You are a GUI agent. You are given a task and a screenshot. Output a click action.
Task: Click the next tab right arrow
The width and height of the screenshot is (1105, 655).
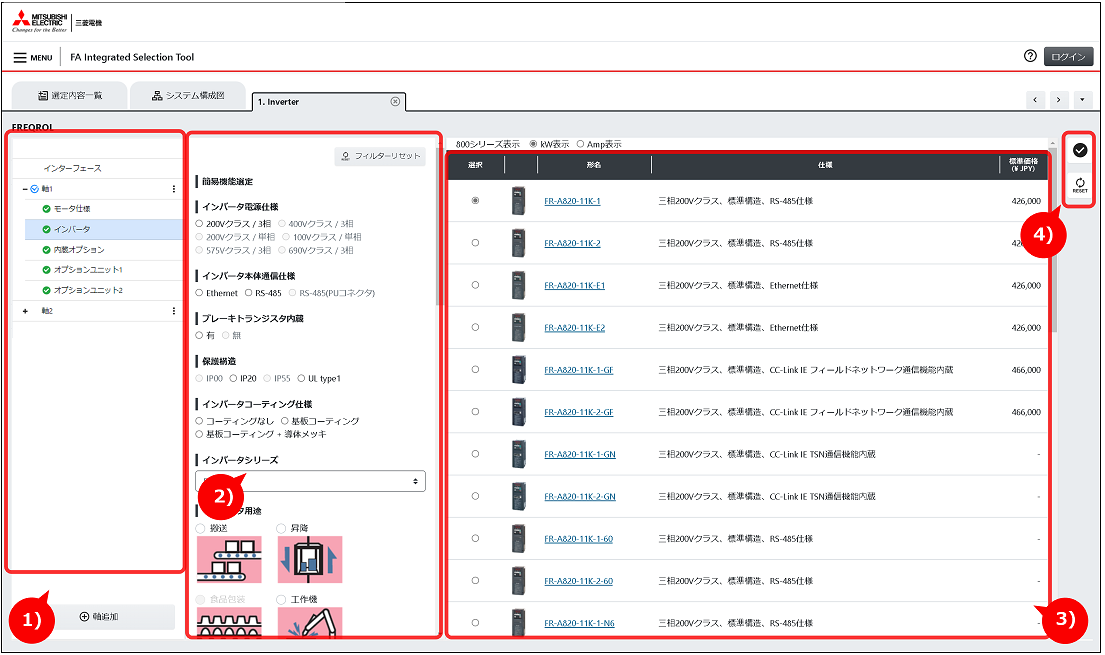tap(1058, 100)
